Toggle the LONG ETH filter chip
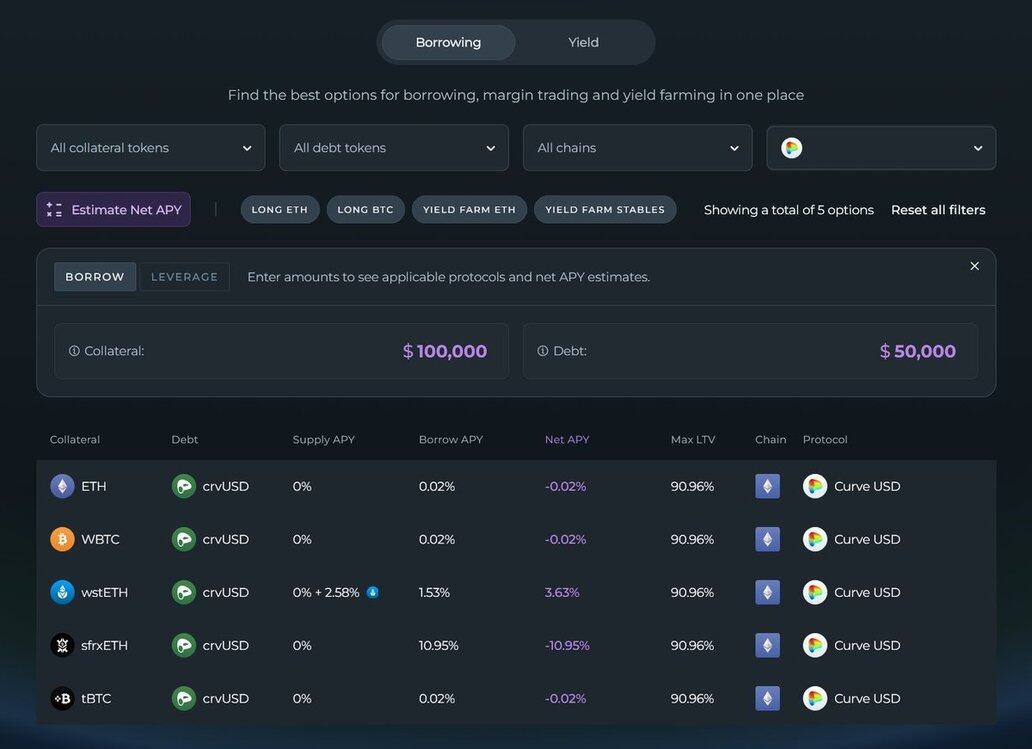 pos(280,210)
